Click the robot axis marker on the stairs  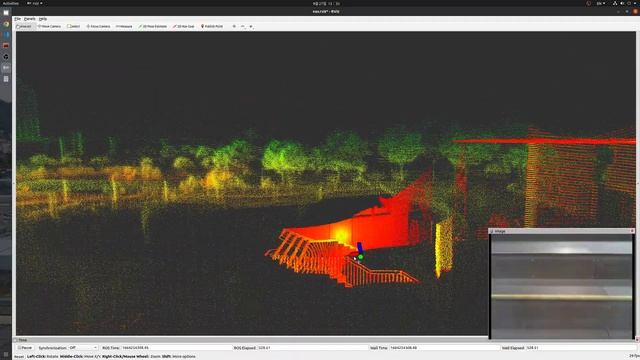pyautogui.click(x=359, y=251)
